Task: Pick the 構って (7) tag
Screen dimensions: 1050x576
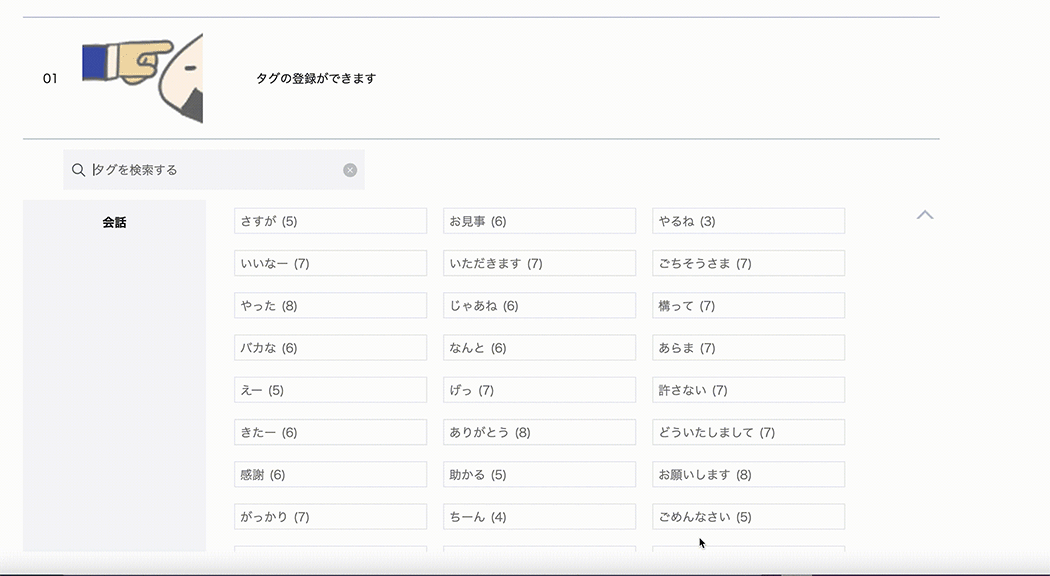Action: [x=749, y=305]
